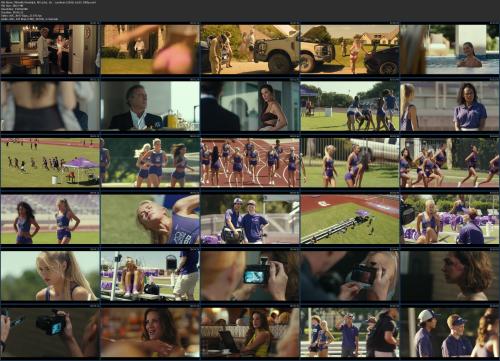Open wide field shot with purple canopy tent
The height and width of the screenshot is (361, 500).
50,163
